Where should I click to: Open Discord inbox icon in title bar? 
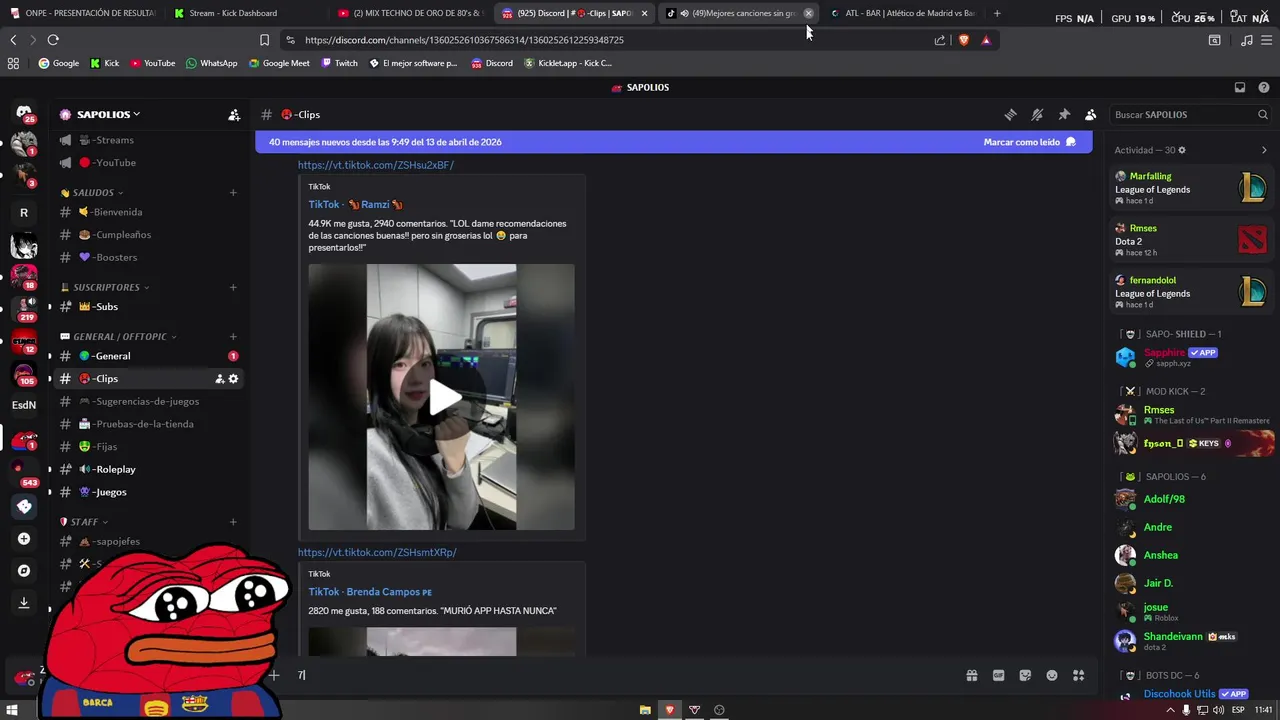pos(1240,87)
